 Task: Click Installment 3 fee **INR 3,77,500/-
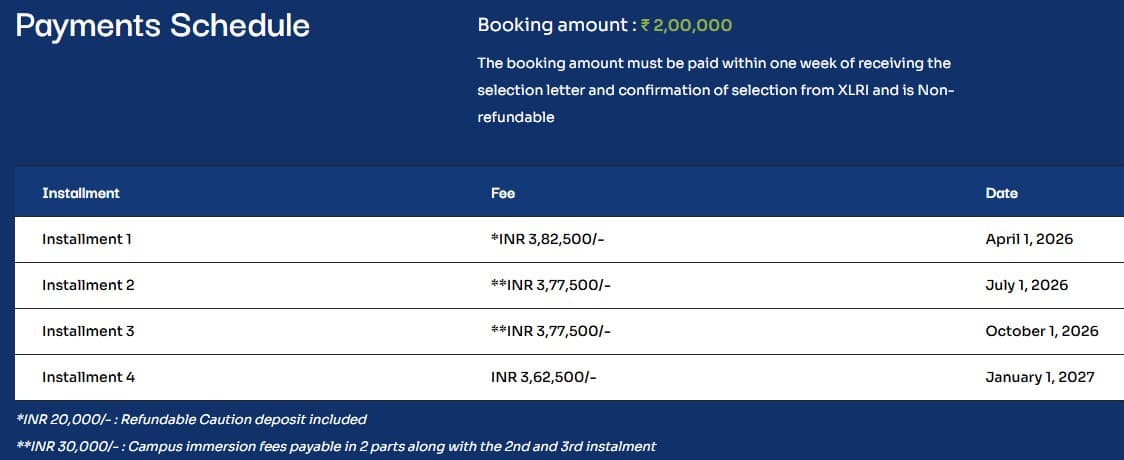tap(551, 331)
